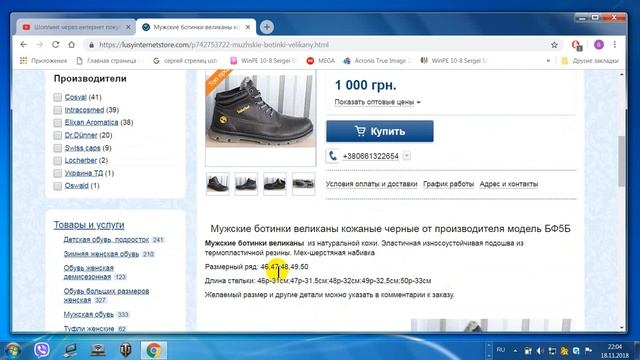
Task: Click the Купить buy button
Action: [x=380, y=131]
